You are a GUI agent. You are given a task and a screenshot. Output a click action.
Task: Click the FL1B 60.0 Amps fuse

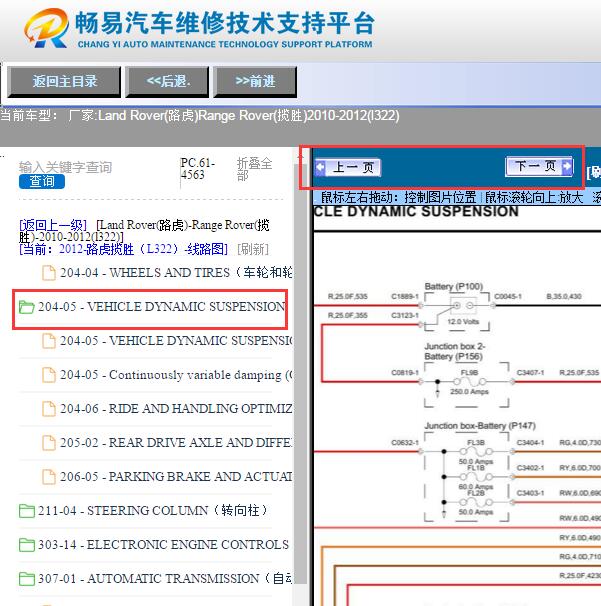click(475, 477)
